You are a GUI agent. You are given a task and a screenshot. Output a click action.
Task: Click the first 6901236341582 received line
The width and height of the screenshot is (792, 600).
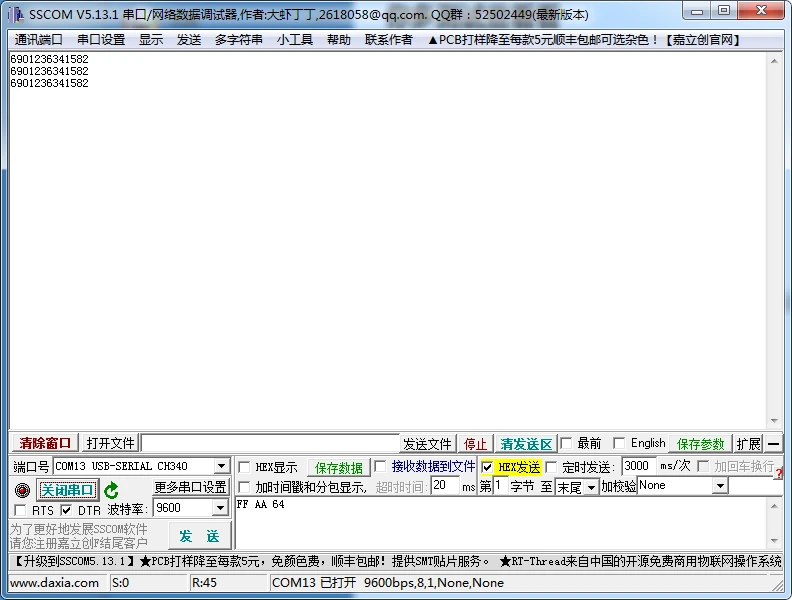(50, 59)
